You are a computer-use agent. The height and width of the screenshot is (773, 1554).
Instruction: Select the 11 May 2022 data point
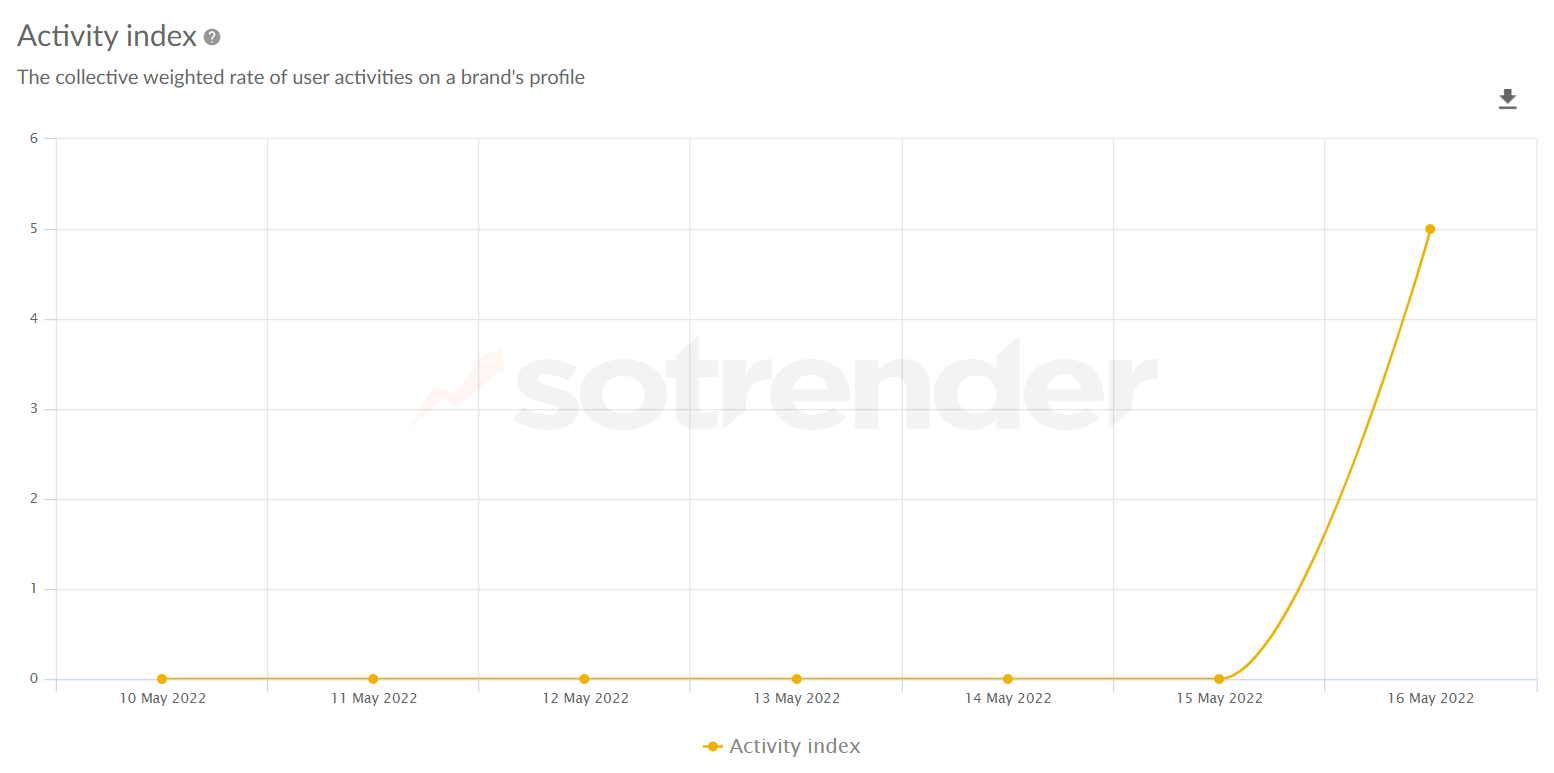click(373, 679)
